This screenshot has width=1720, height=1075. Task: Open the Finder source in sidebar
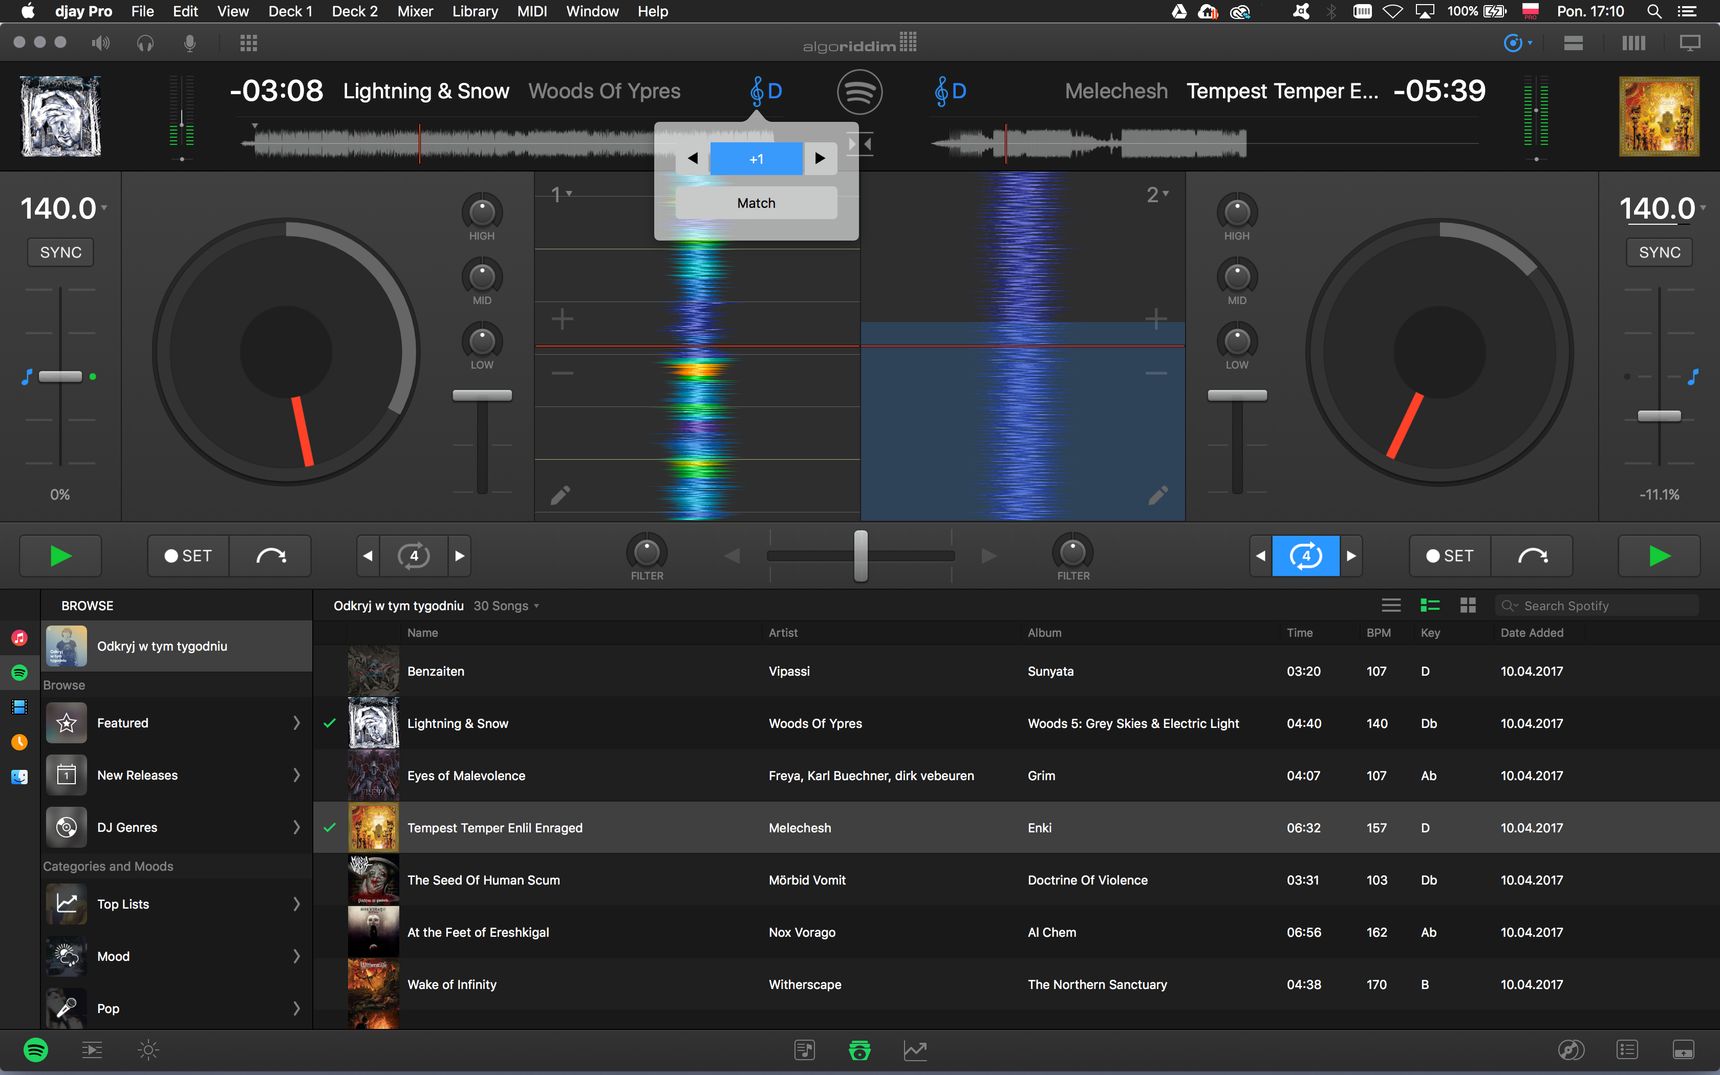point(19,777)
